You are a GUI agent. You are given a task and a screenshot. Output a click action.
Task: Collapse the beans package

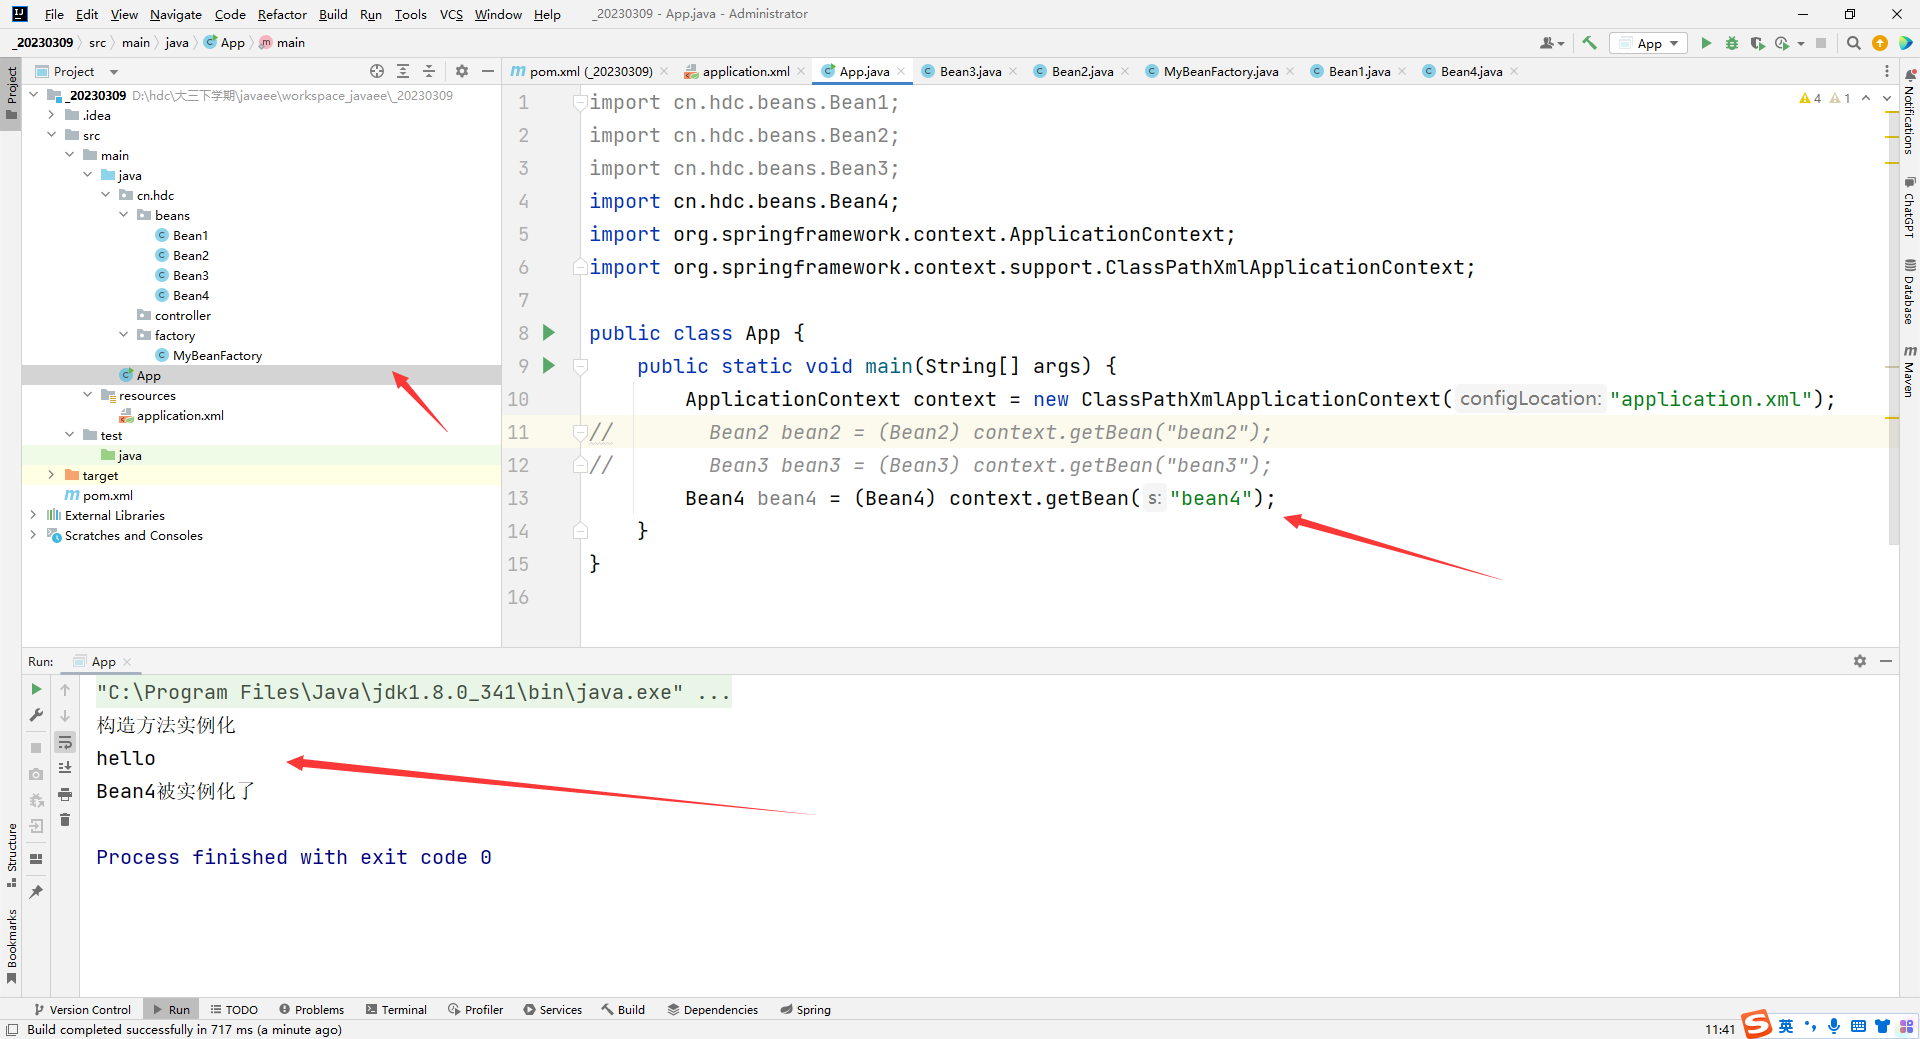point(123,215)
